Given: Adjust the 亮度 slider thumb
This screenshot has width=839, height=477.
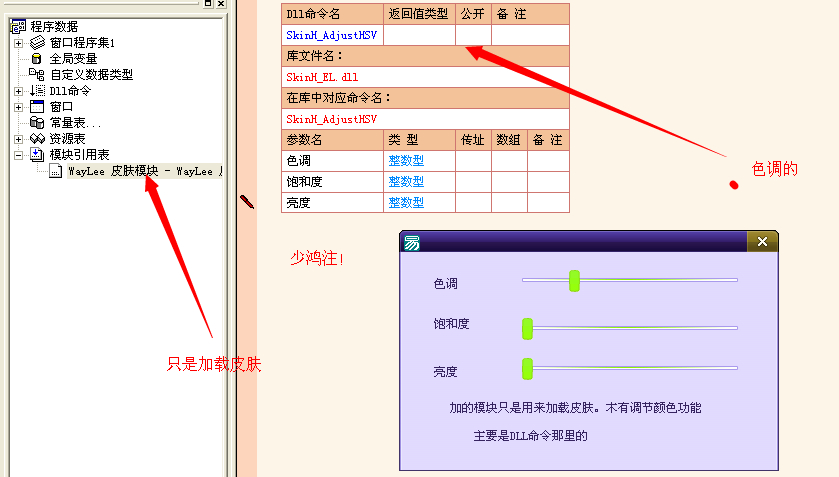Looking at the screenshot, I should click(528, 369).
